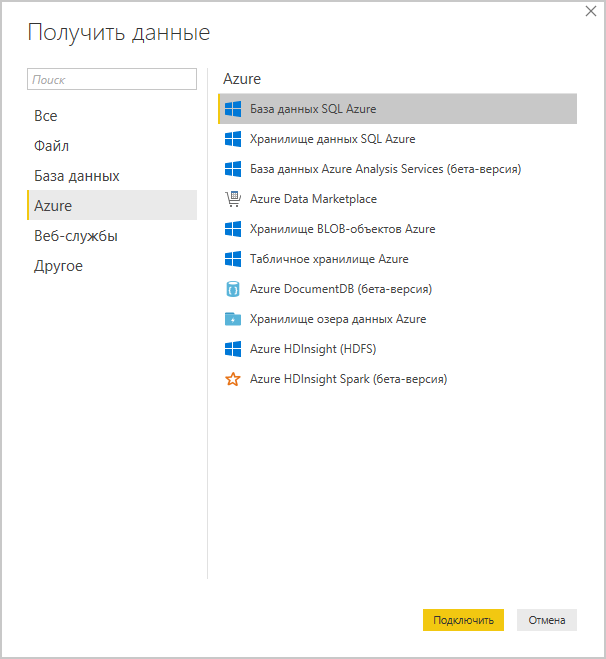Choose Azure DocumentDB (бета-версия) text
Image resolution: width=606 pixels, height=659 pixels.
[341, 289]
